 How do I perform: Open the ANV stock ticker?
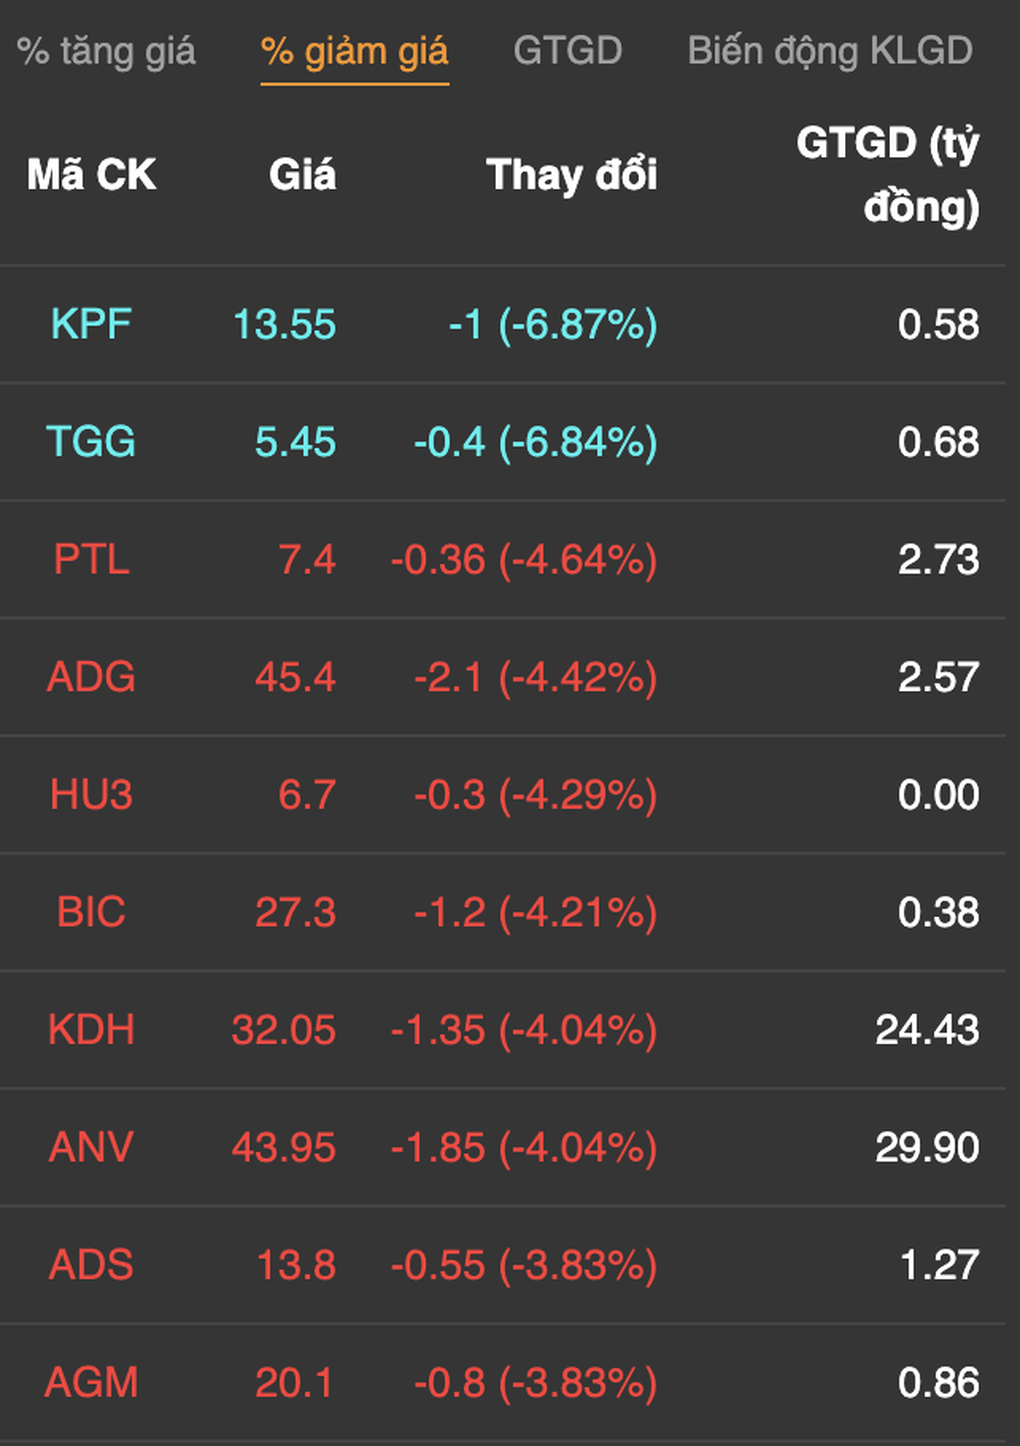click(x=91, y=1147)
